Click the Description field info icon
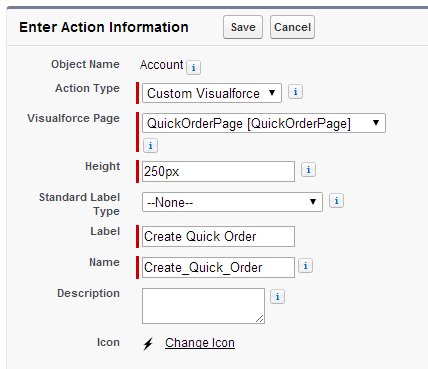 click(277, 297)
